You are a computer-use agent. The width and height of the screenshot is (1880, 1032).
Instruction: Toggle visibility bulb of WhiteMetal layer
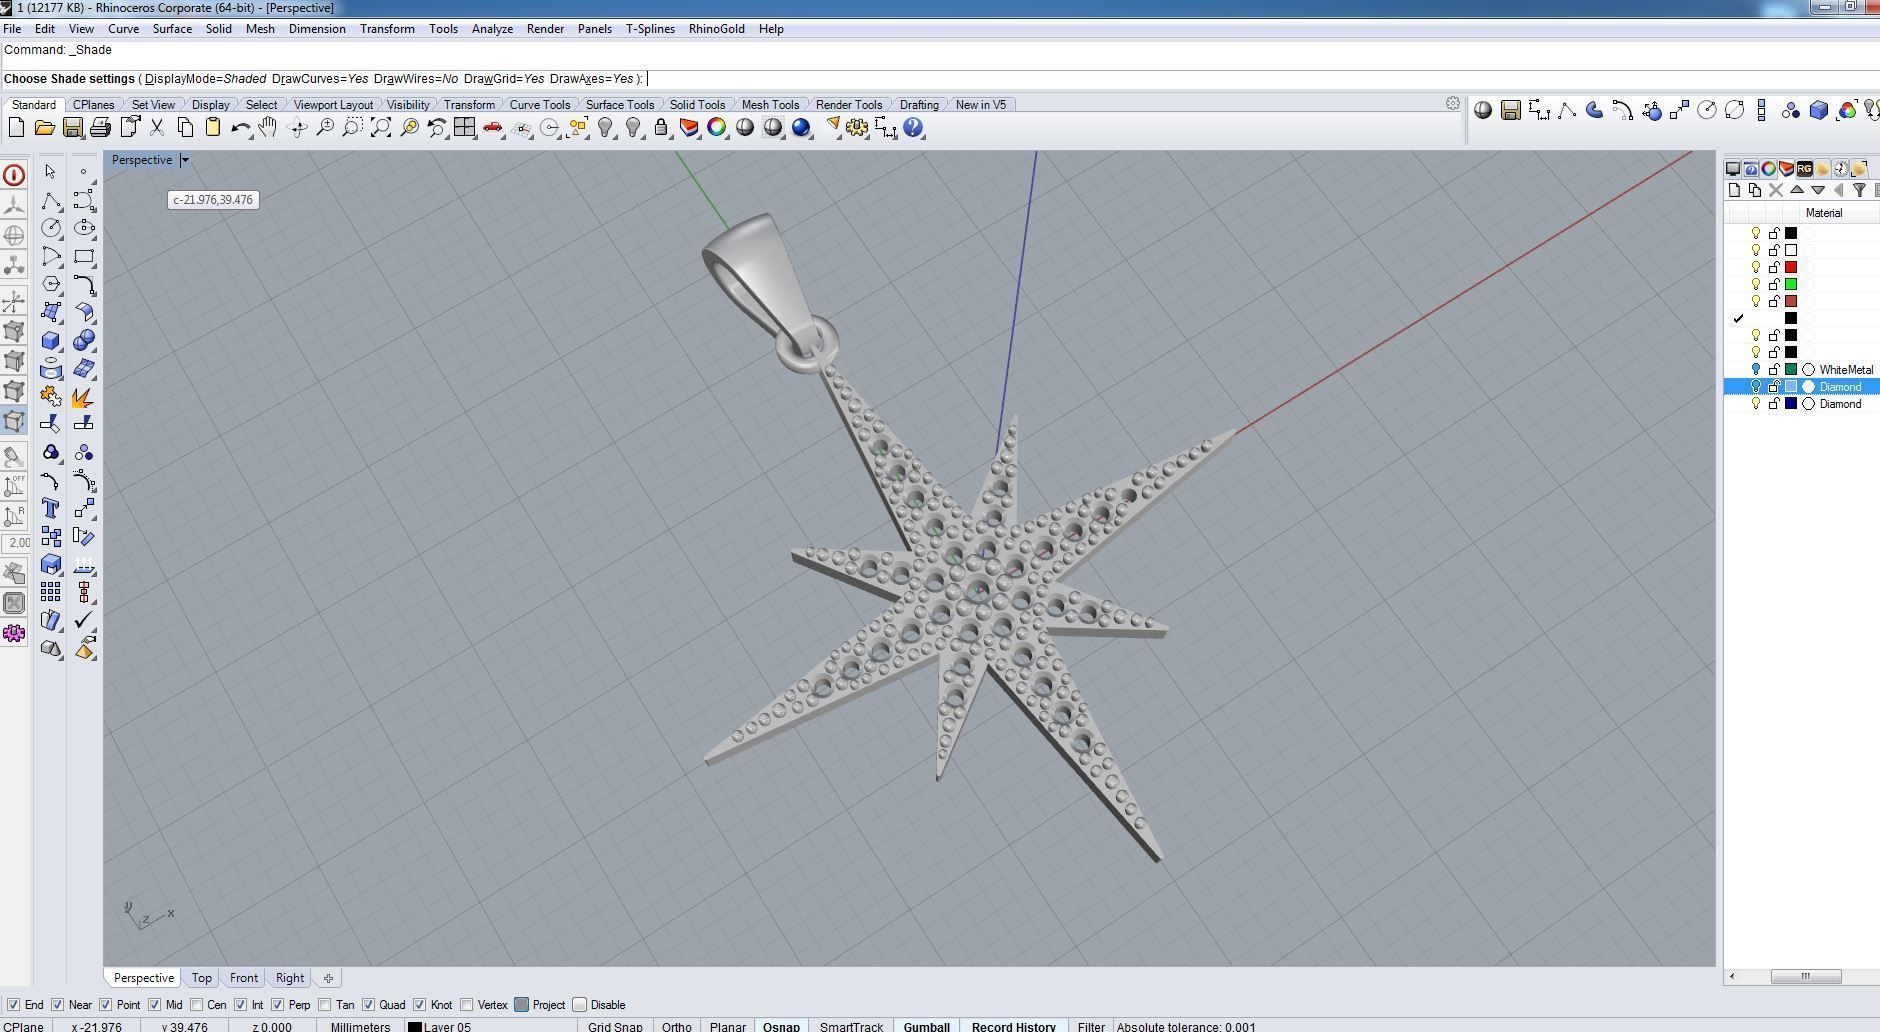click(1755, 370)
